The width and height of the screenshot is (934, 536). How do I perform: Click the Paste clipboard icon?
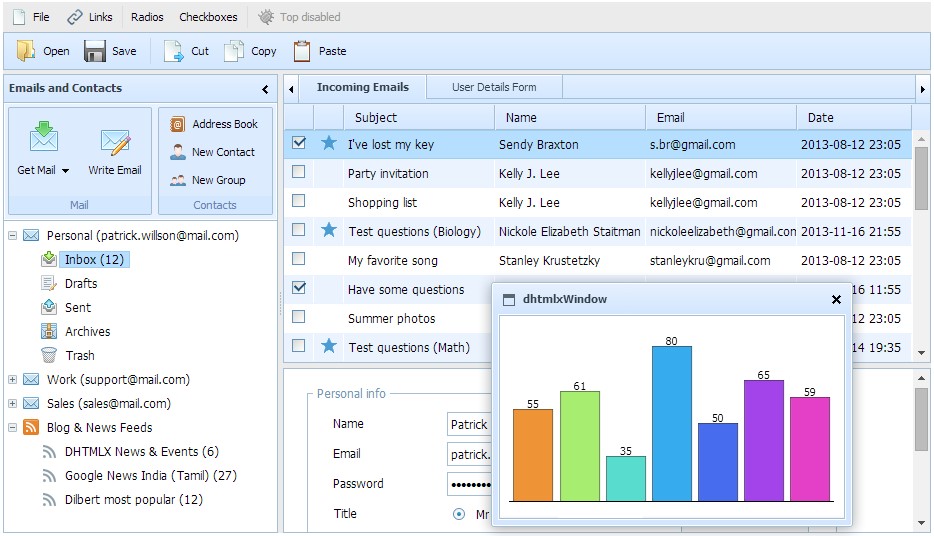coord(301,51)
